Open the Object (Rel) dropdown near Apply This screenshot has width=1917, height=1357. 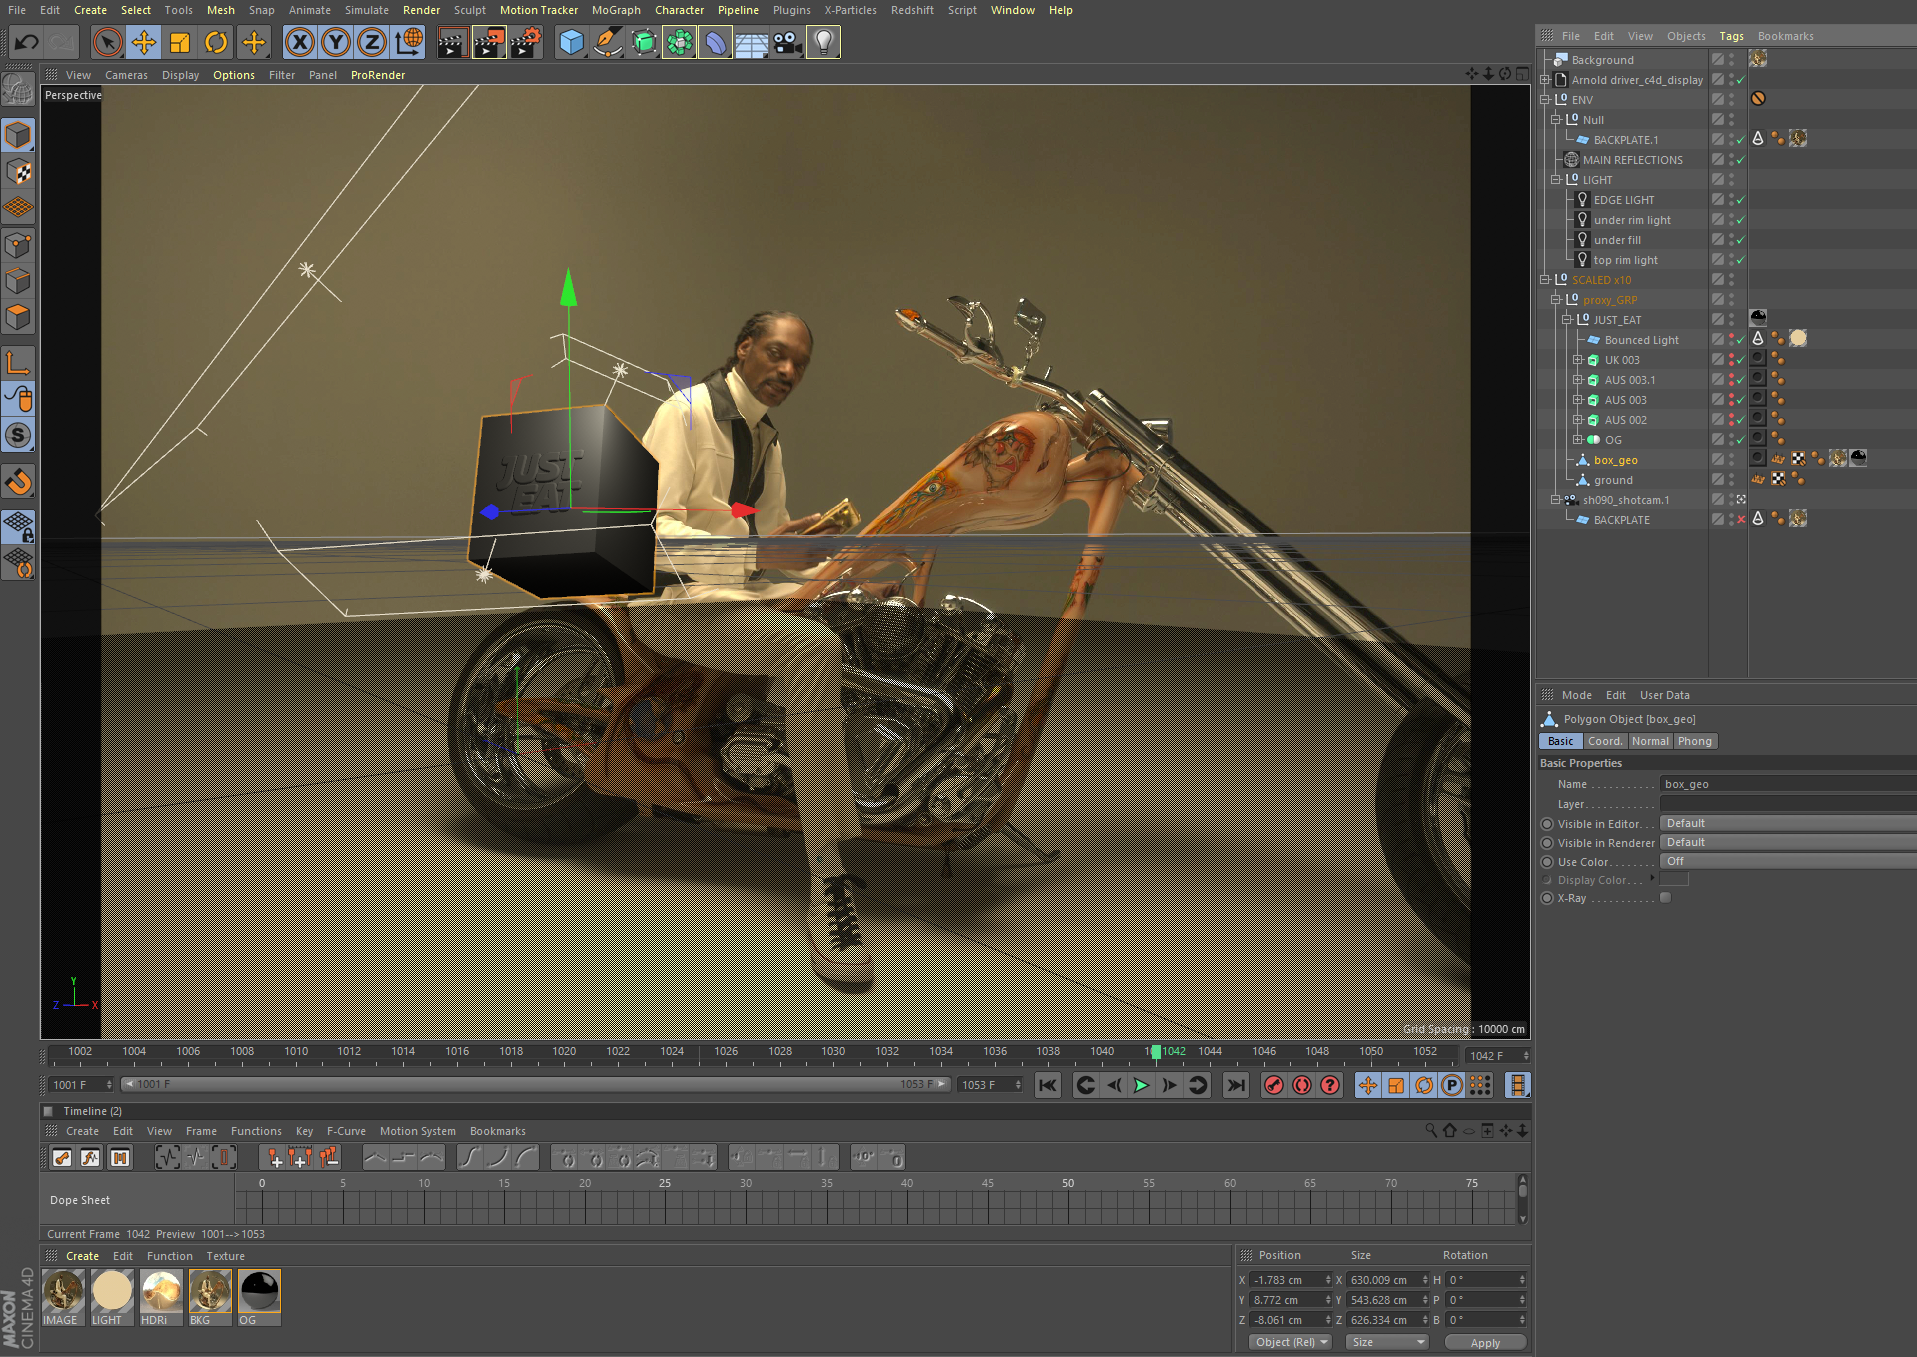pyautogui.click(x=1290, y=1342)
